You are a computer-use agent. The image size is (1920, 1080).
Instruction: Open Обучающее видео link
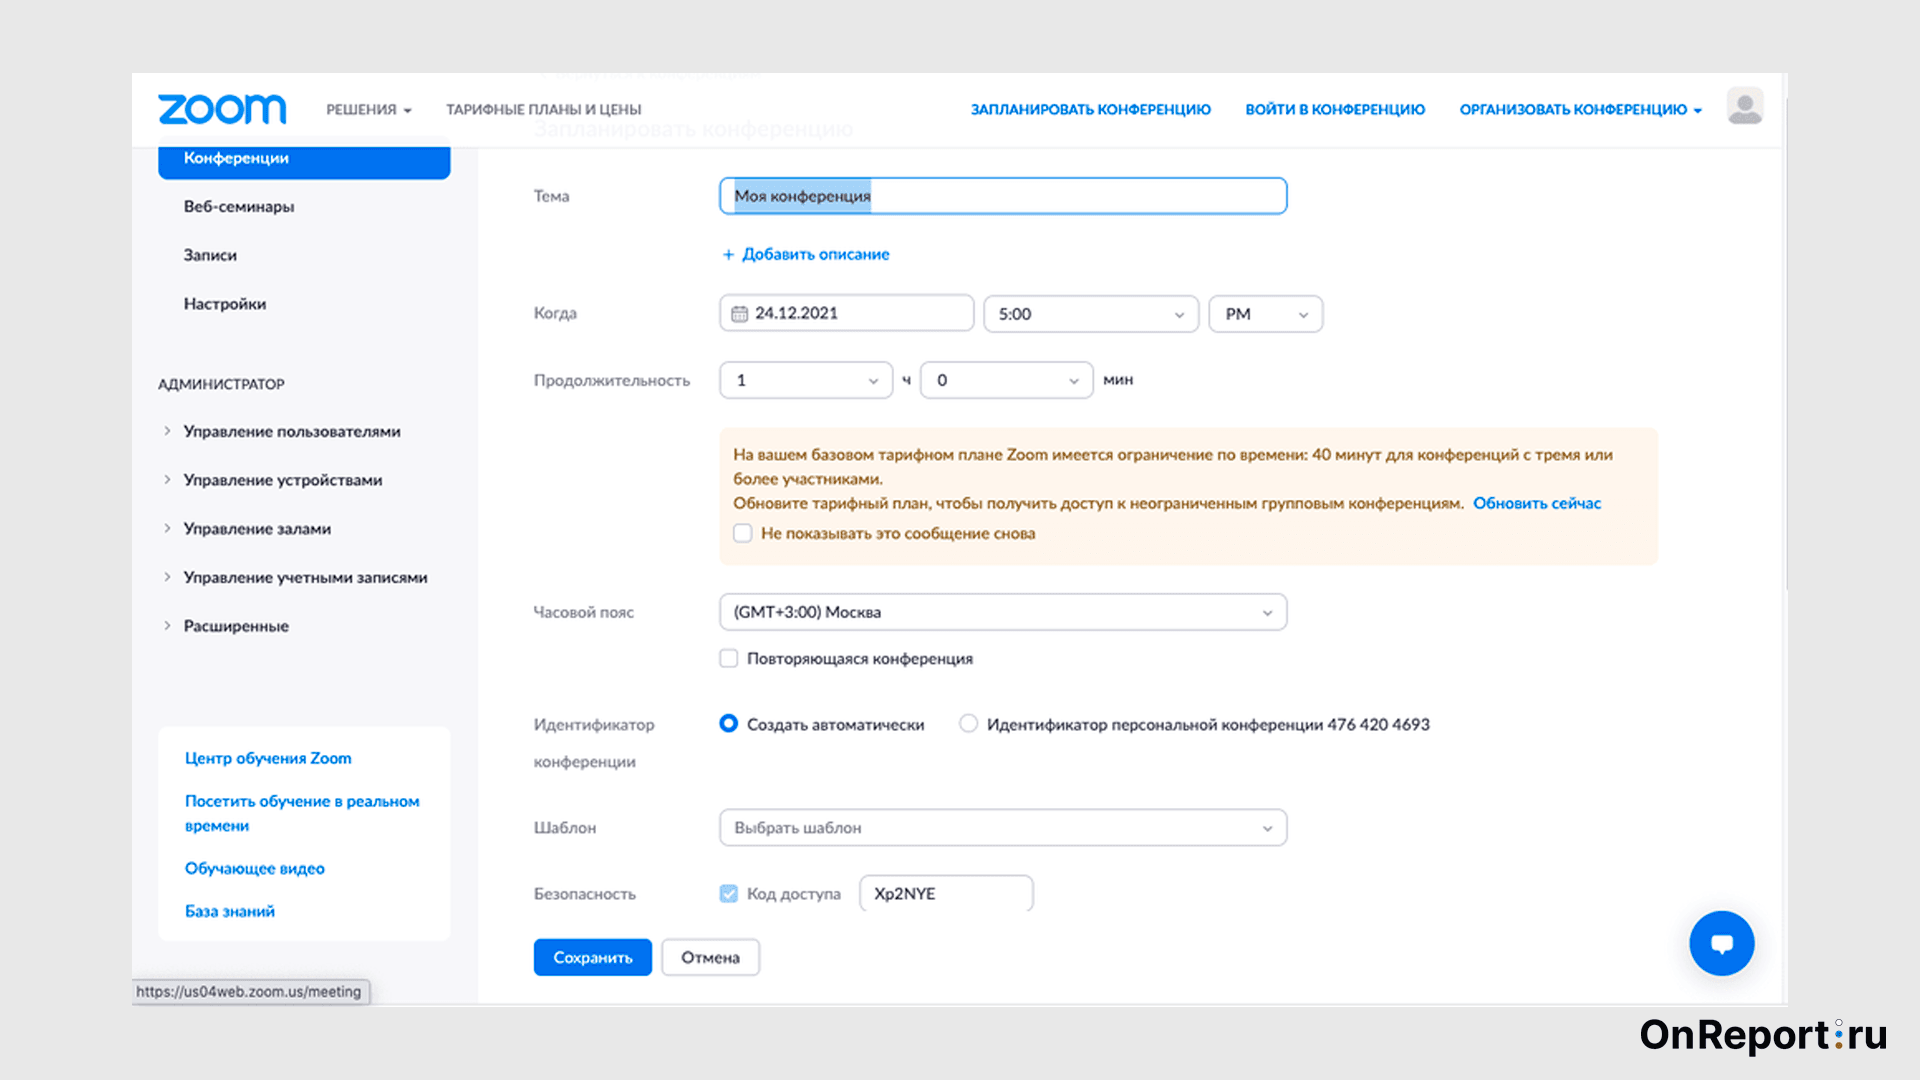[x=254, y=869]
